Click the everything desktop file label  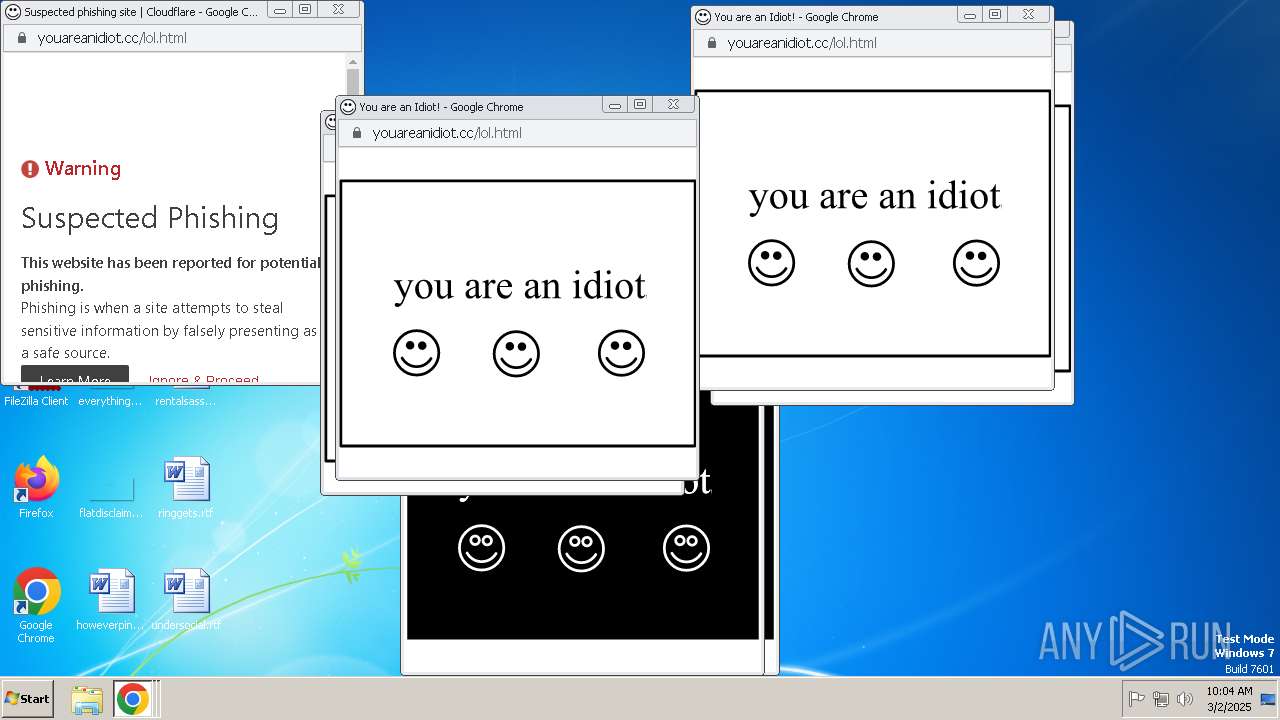click(x=111, y=401)
